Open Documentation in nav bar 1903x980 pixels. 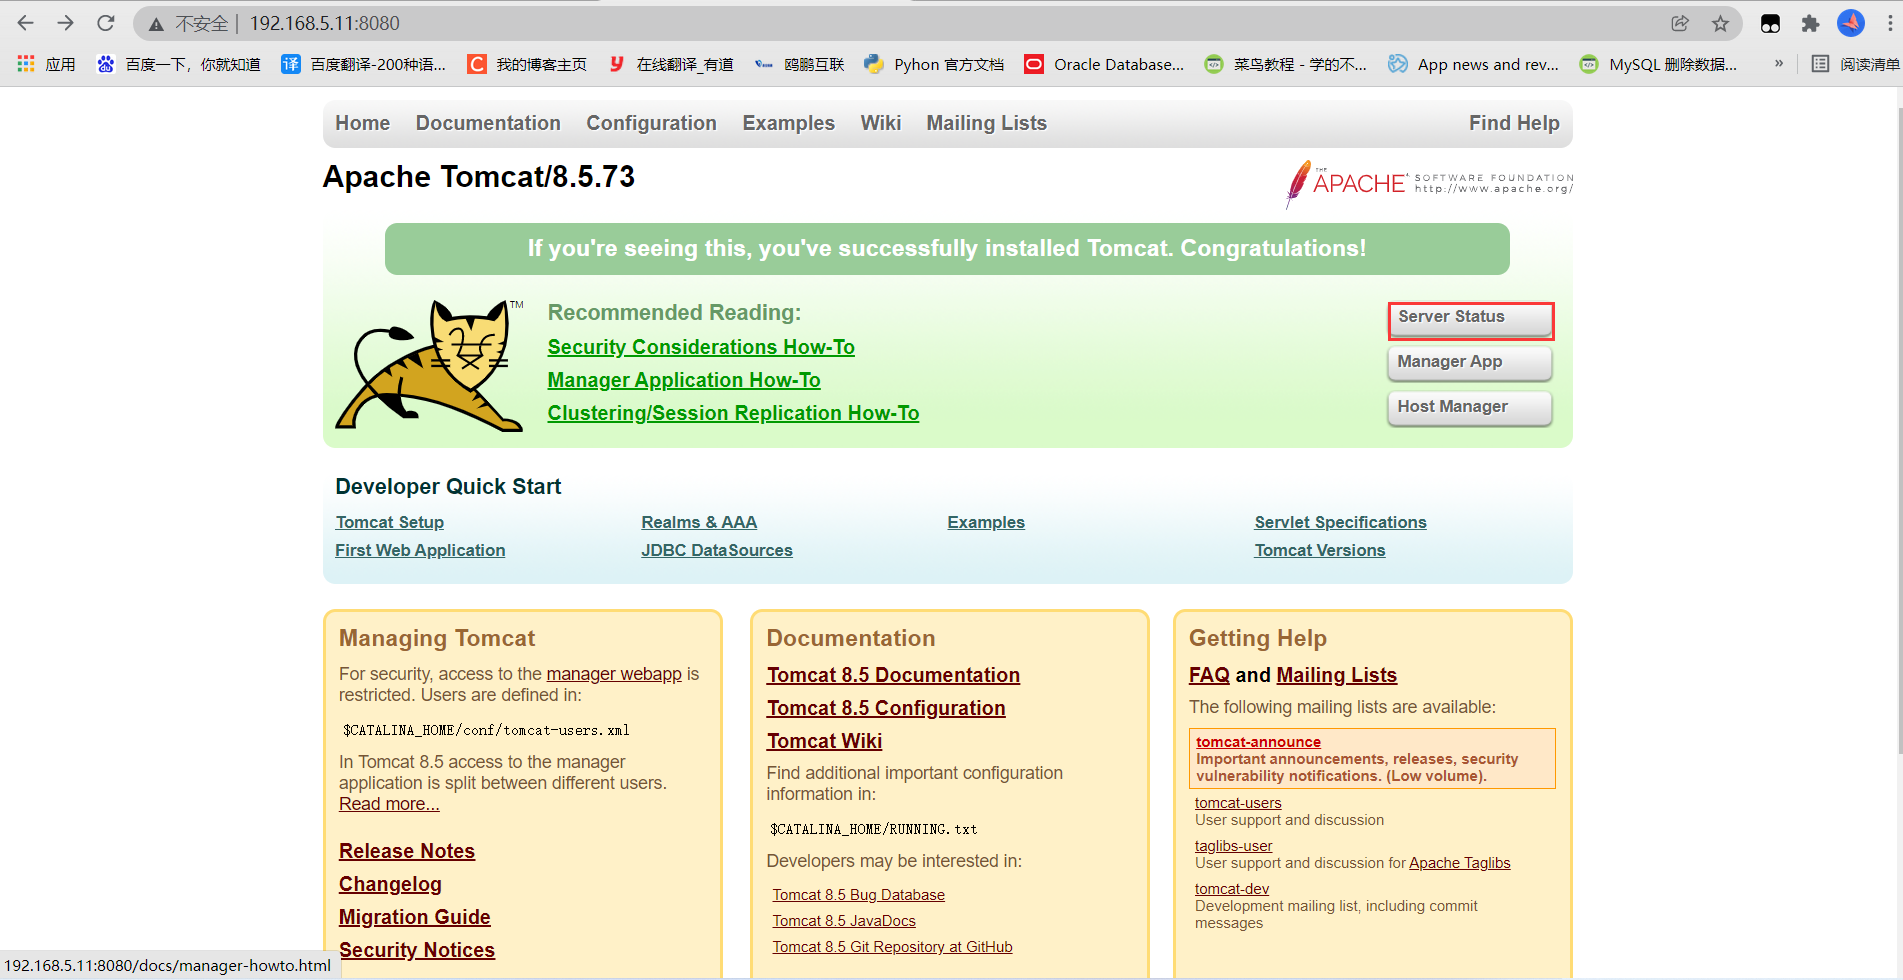(x=488, y=123)
